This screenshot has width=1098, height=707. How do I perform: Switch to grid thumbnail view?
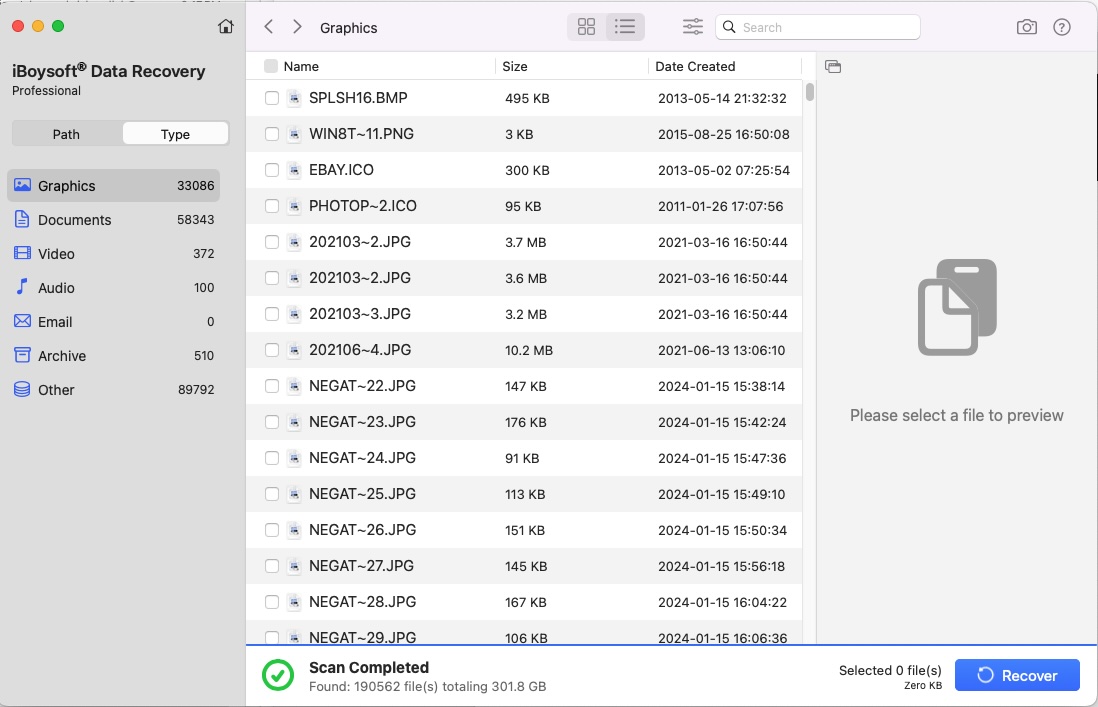coord(587,27)
